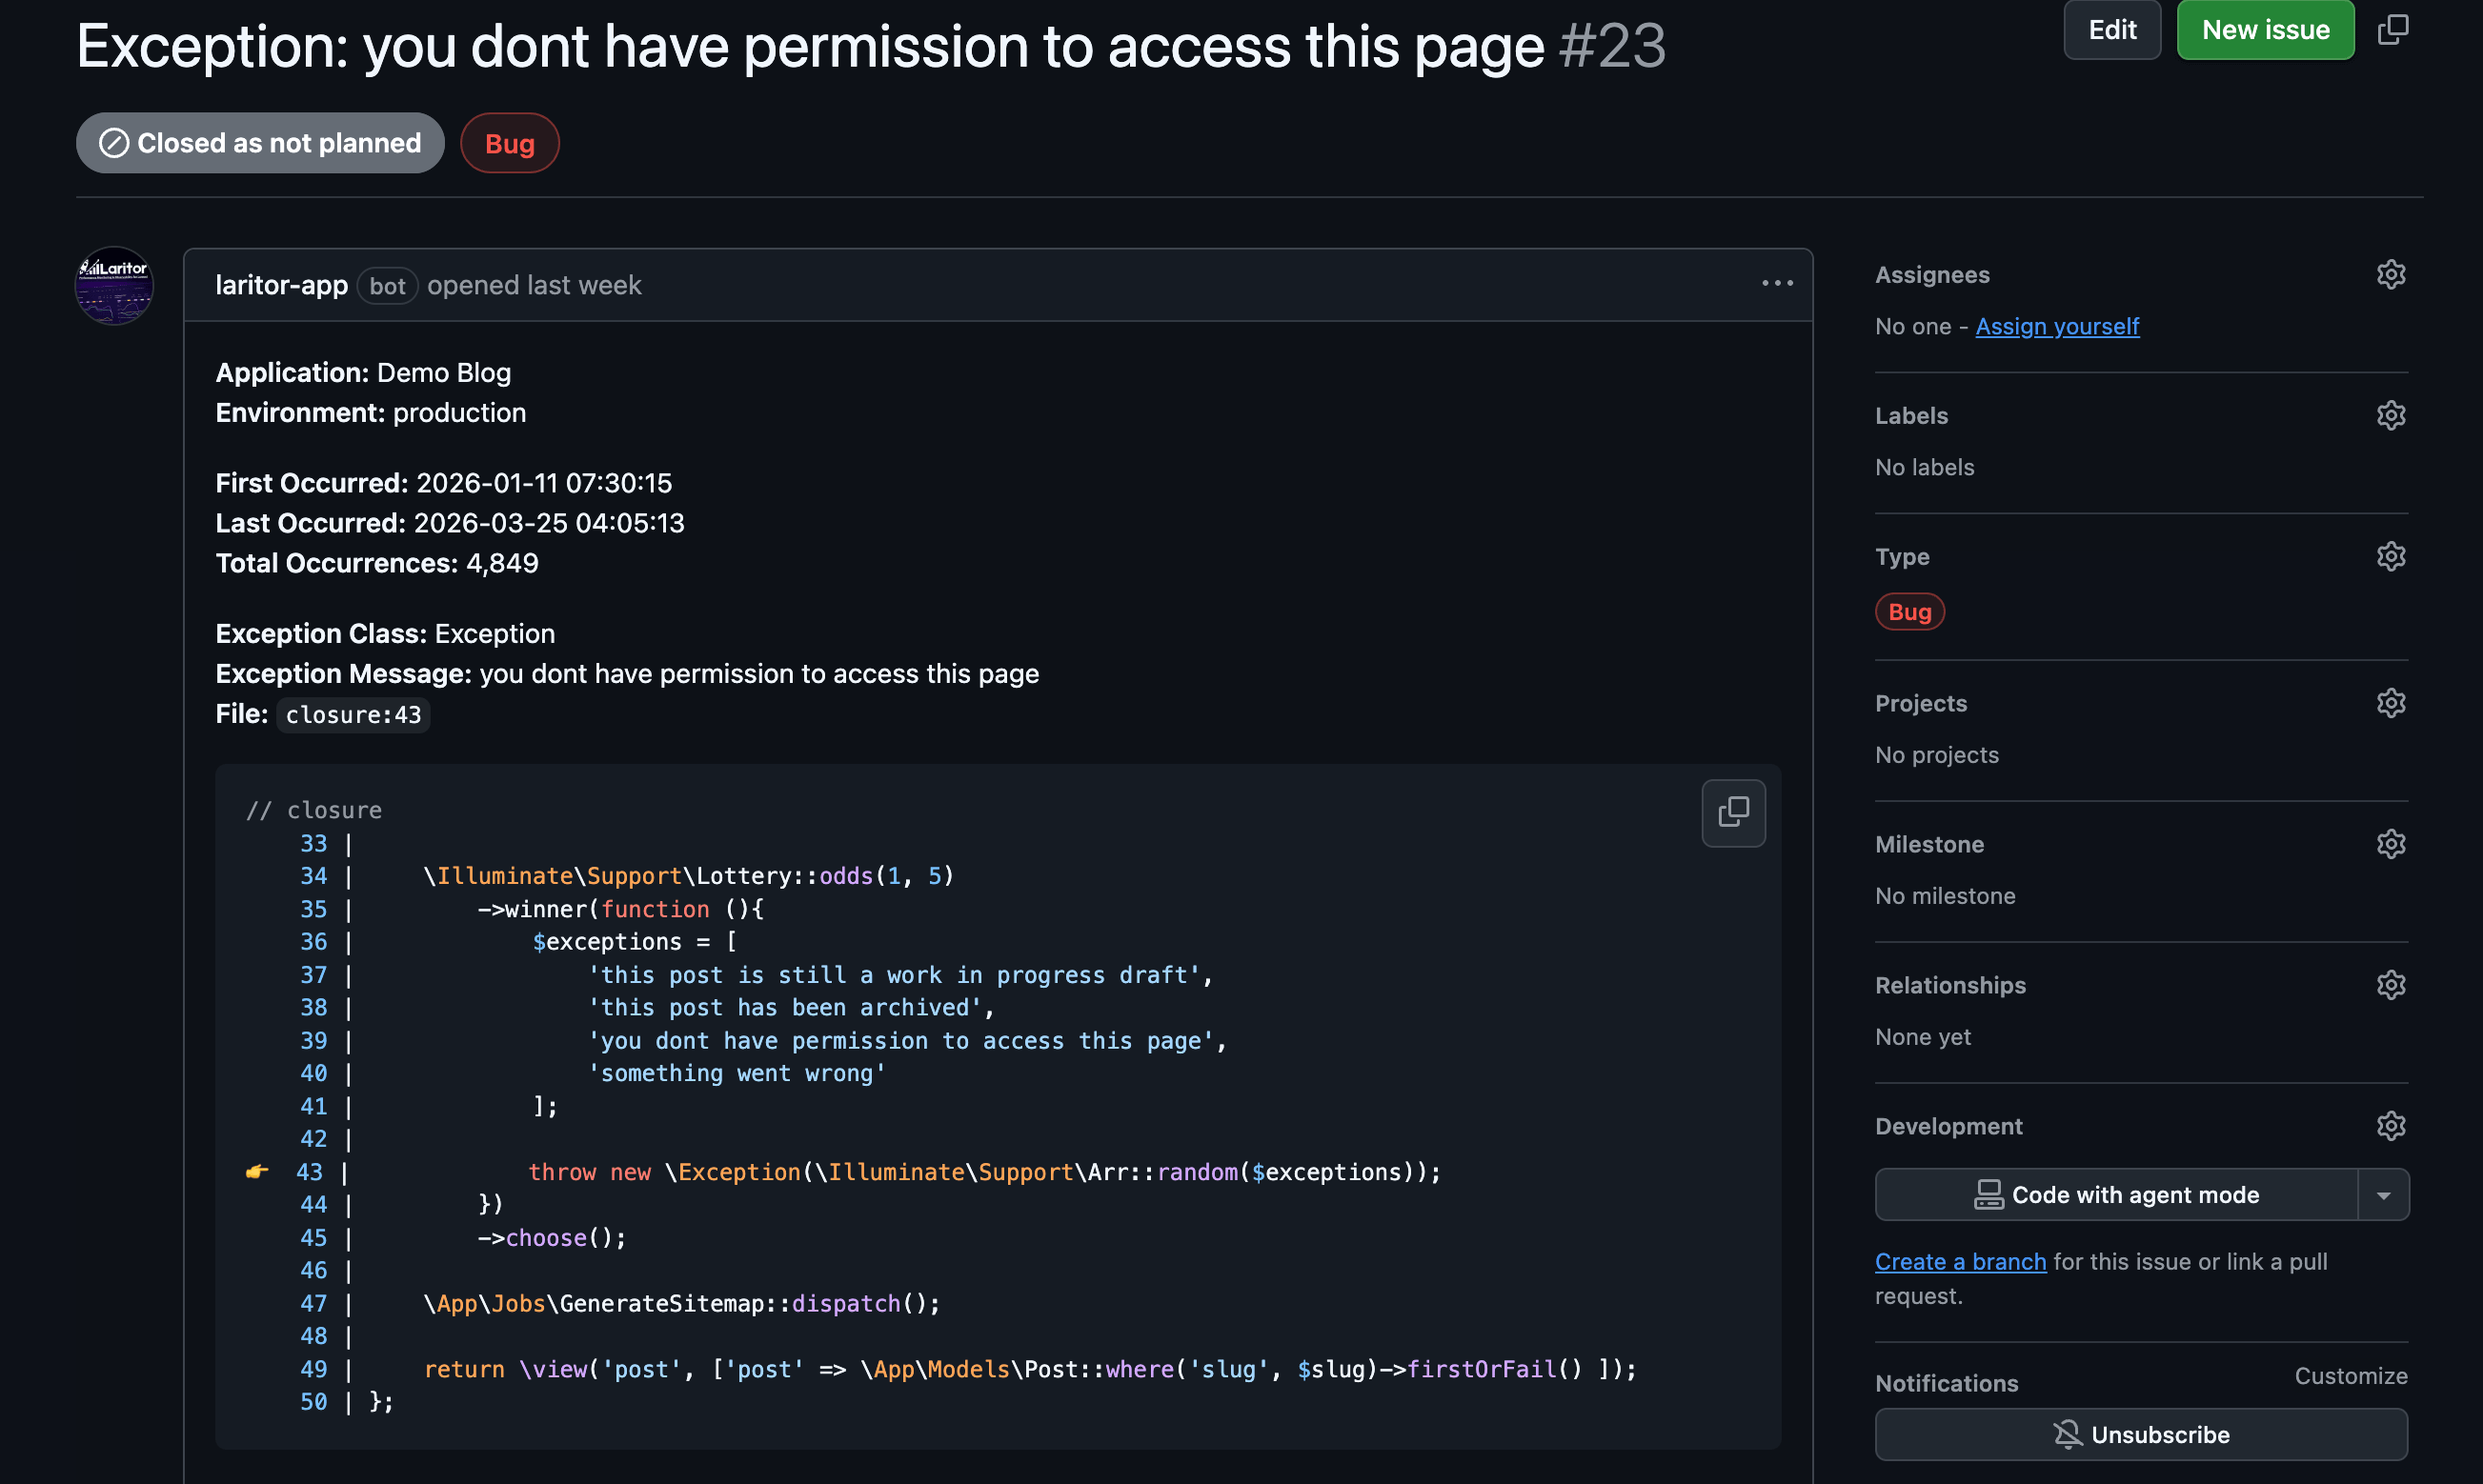2483x1484 pixels.
Task: Open the comment options ellipsis menu
Action: 1777,283
